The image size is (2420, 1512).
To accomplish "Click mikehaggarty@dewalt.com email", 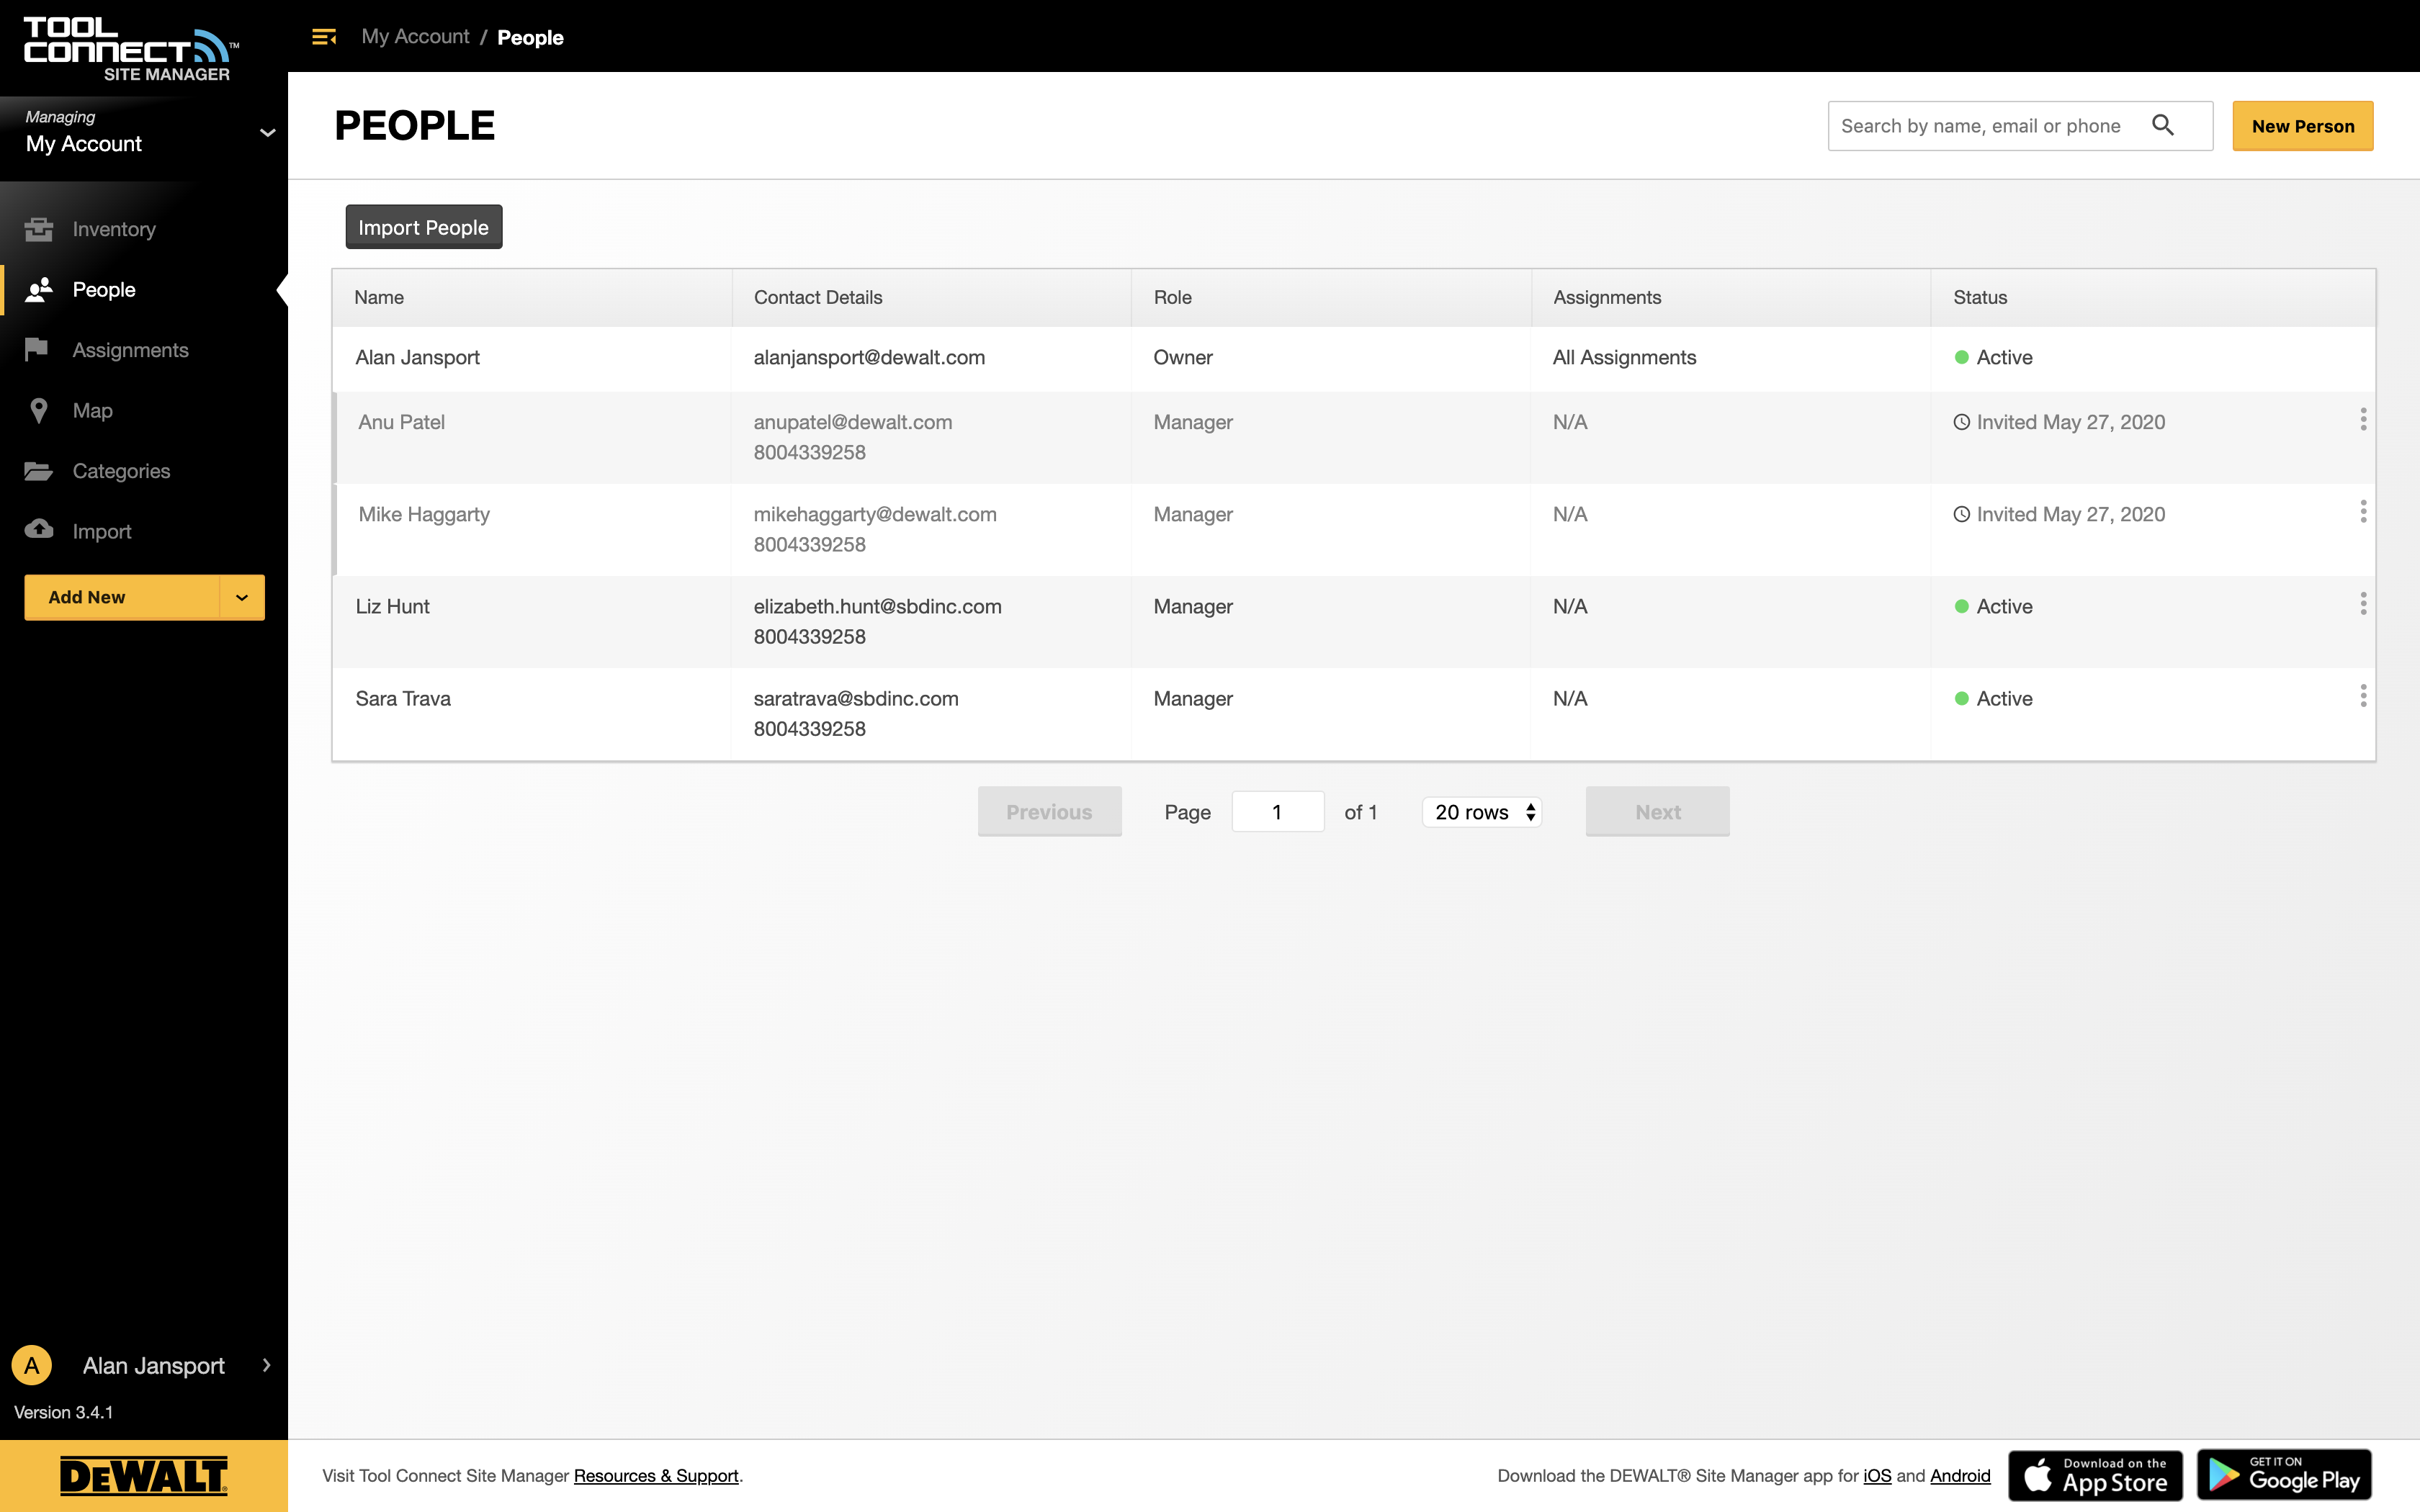I will 875,514.
